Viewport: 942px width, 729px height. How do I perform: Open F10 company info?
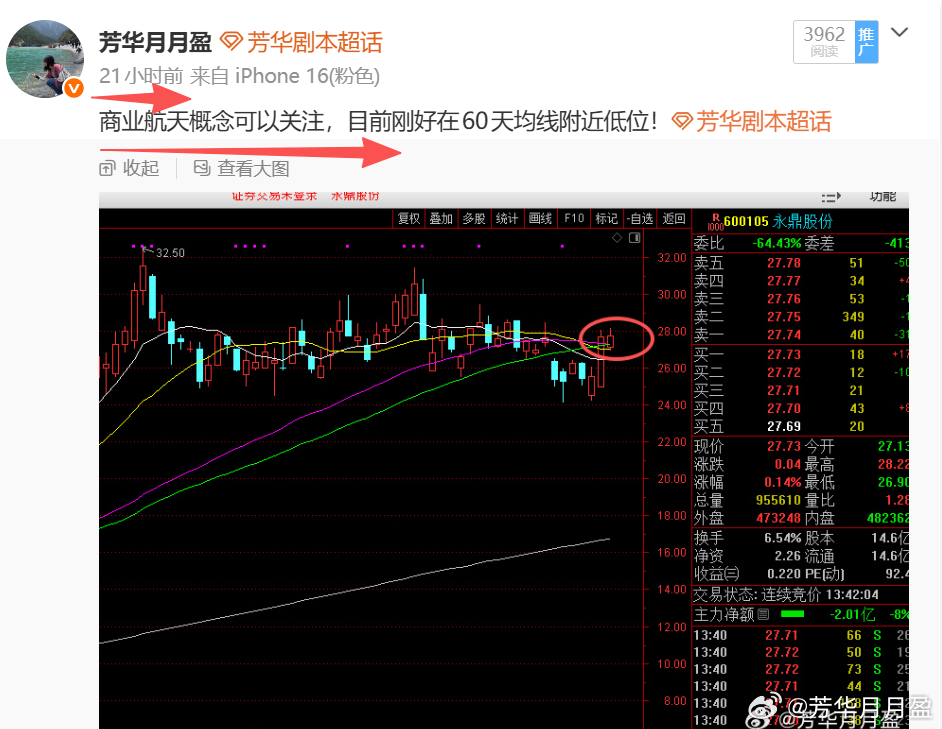[574, 219]
